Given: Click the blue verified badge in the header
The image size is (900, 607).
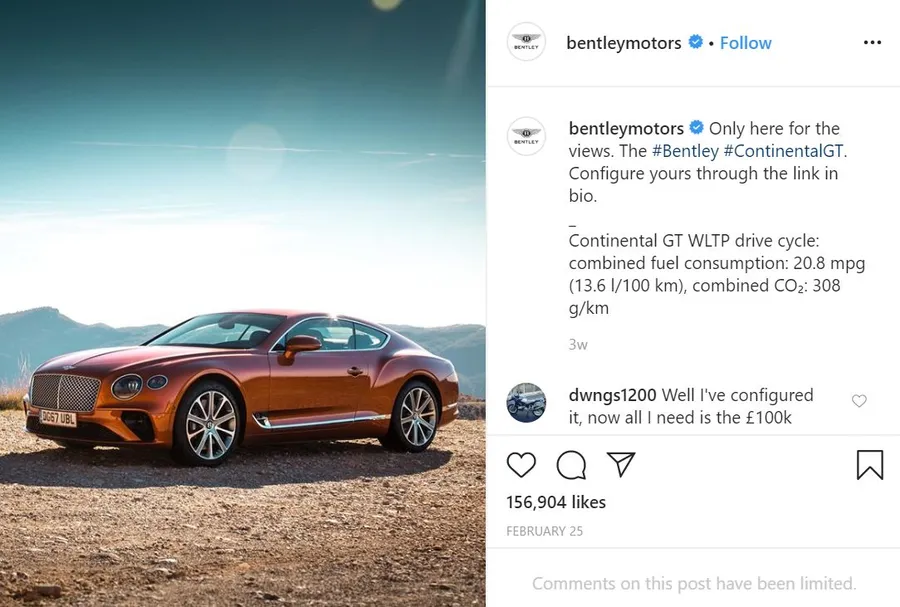Looking at the screenshot, I should pos(696,42).
